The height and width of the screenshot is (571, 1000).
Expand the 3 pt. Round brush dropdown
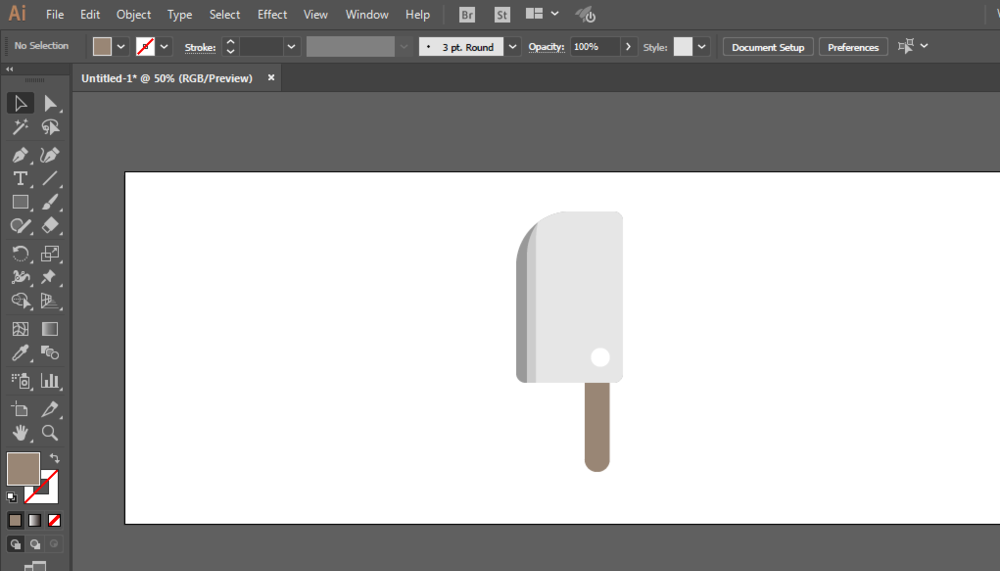tap(512, 47)
